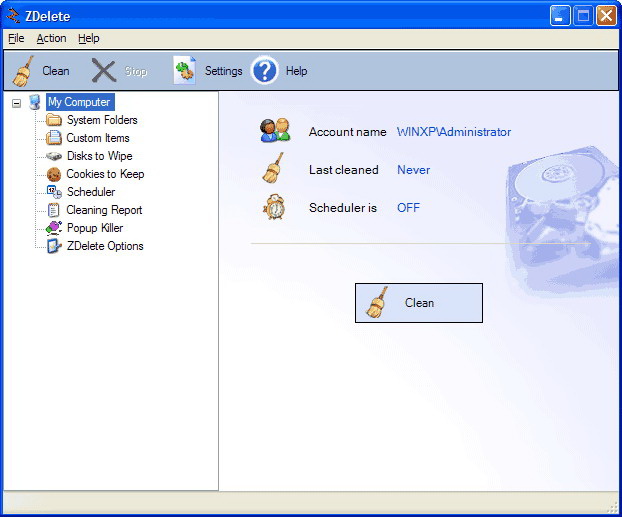Click the users icon beside Account name
The image size is (622, 517).
coord(275,130)
